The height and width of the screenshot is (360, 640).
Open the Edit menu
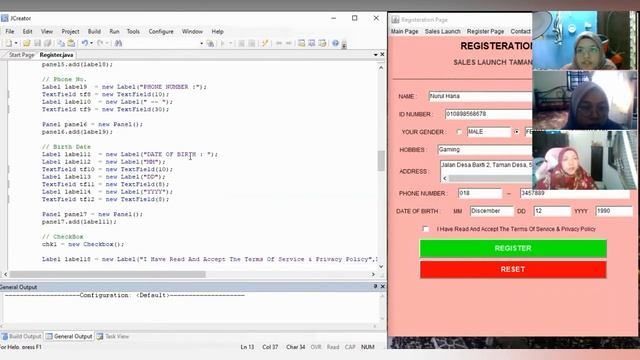point(27,31)
